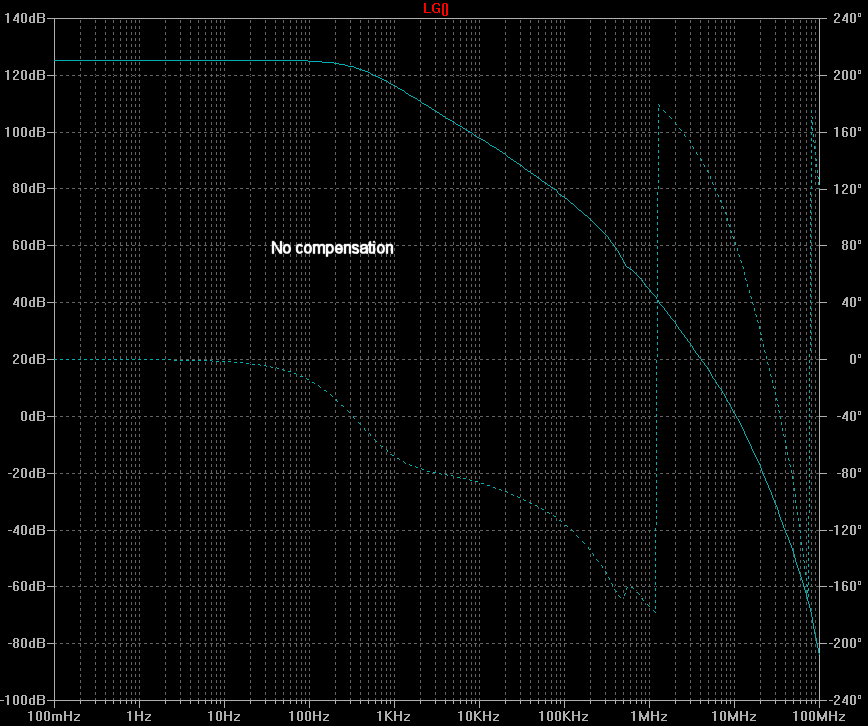This screenshot has height=726, width=868.
Task: Click the -120° phase axis label
Action: click(x=846, y=530)
